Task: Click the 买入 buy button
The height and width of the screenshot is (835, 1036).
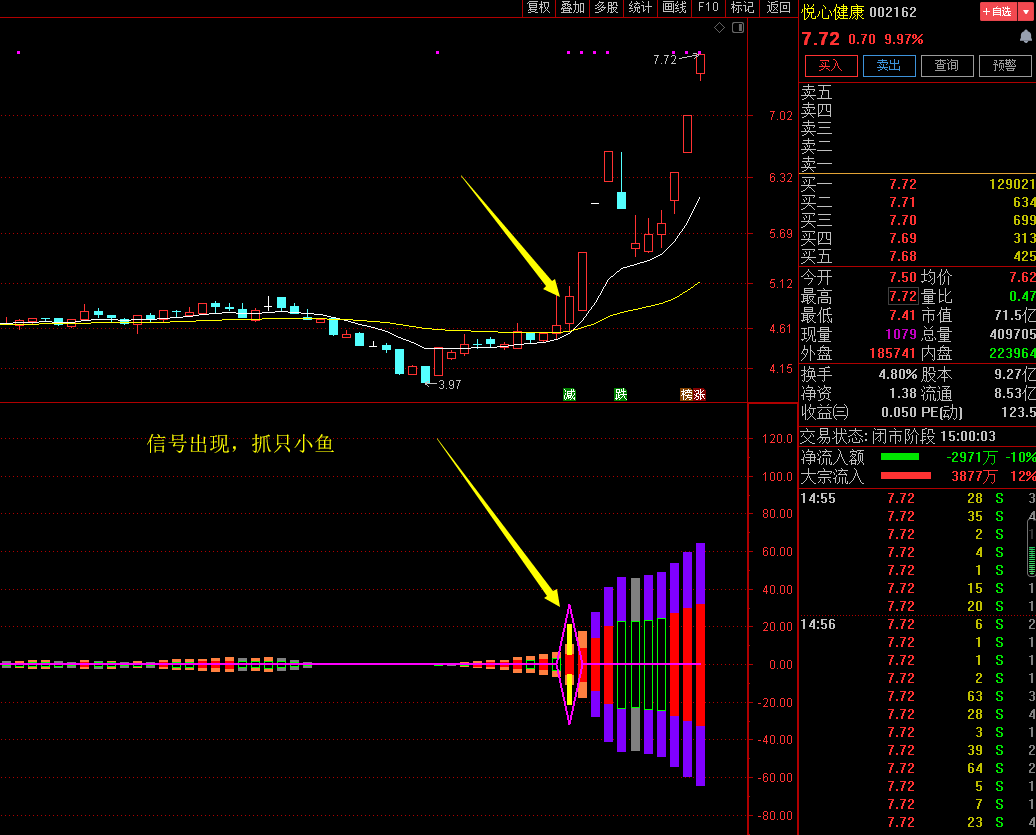Action: pyautogui.click(x=831, y=66)
